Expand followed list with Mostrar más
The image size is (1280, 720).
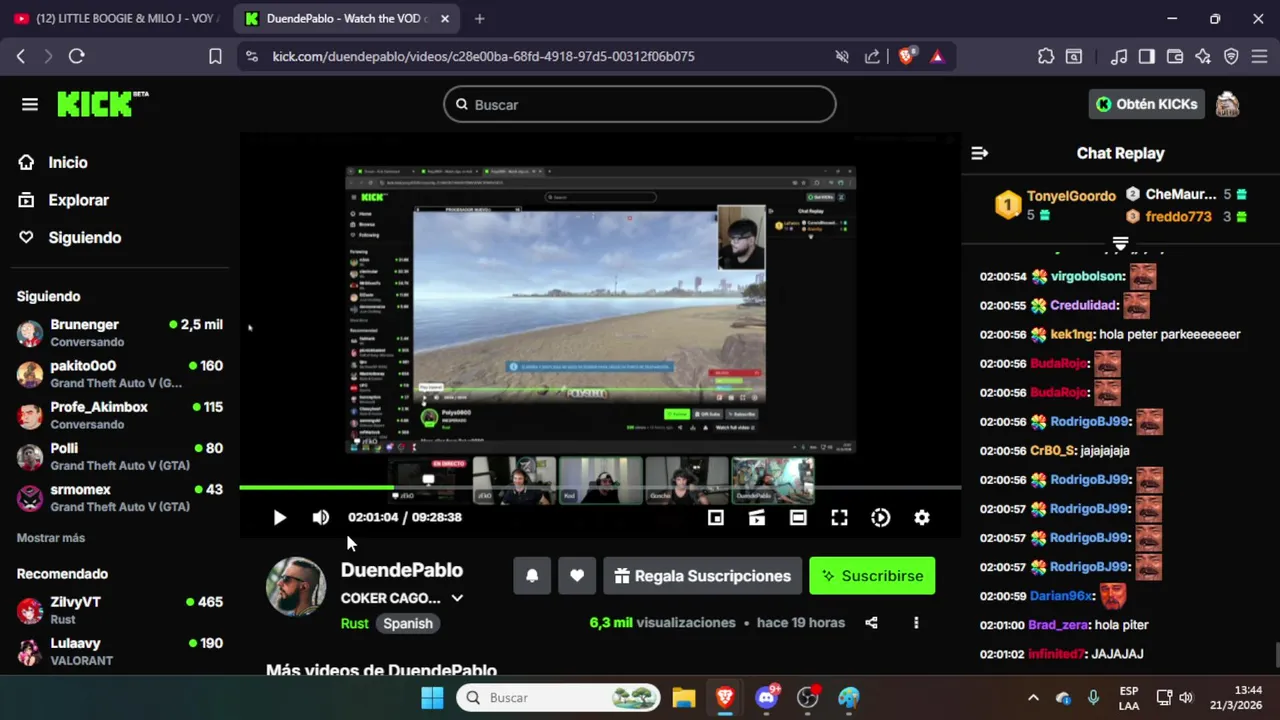tap(51, 538)
